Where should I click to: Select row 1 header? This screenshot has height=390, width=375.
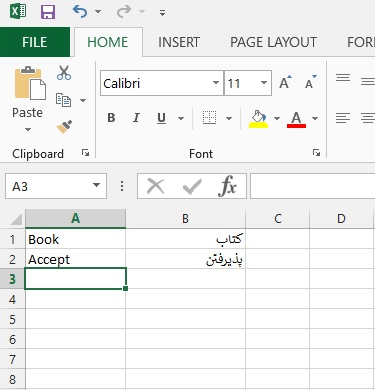tap(12, 239)
